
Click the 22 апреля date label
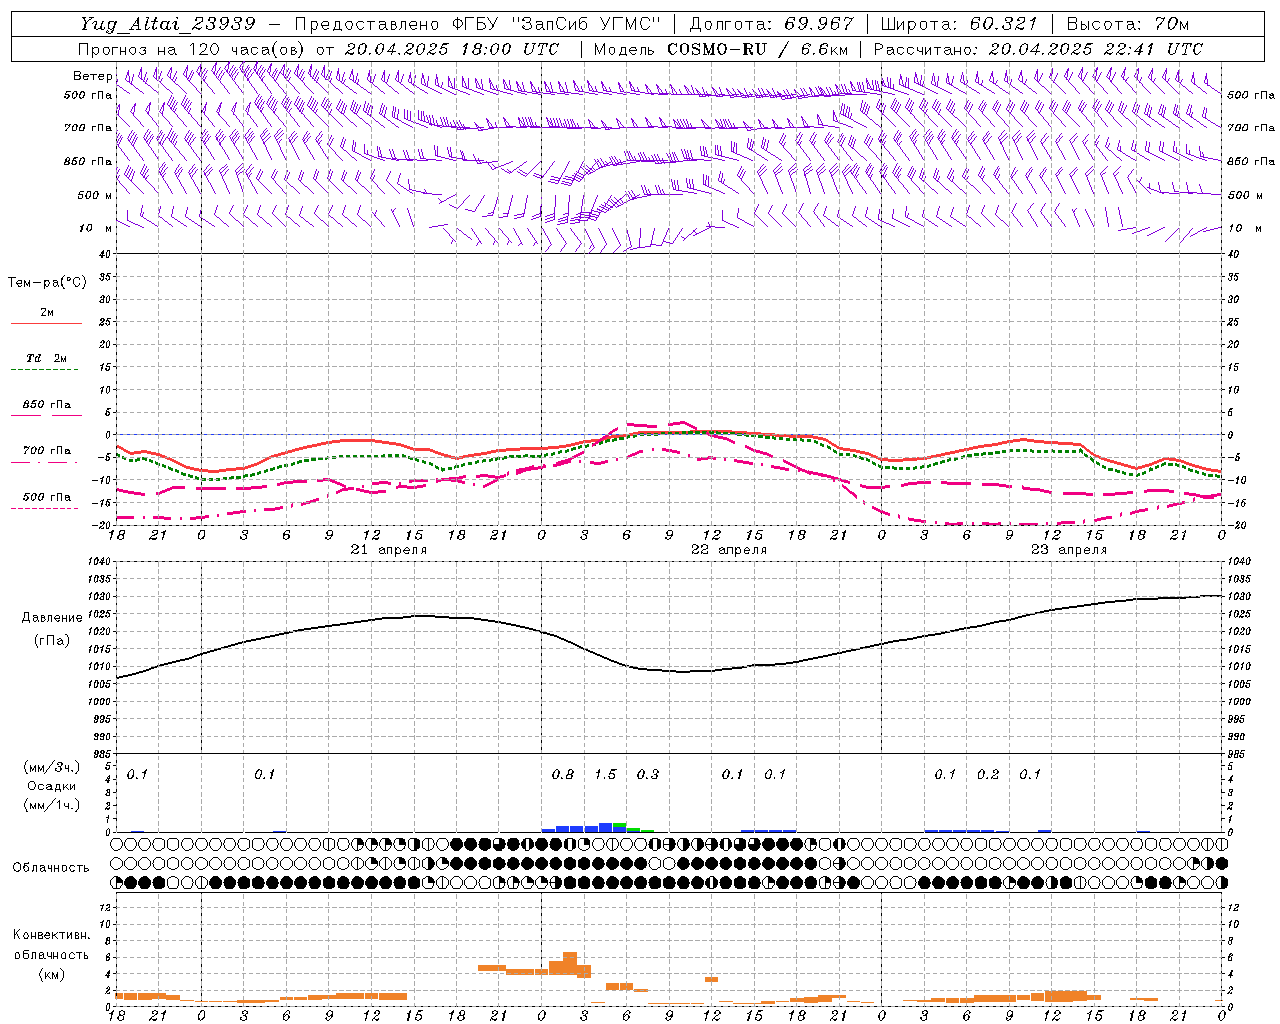pyautogui.click(x=729, y=550)
